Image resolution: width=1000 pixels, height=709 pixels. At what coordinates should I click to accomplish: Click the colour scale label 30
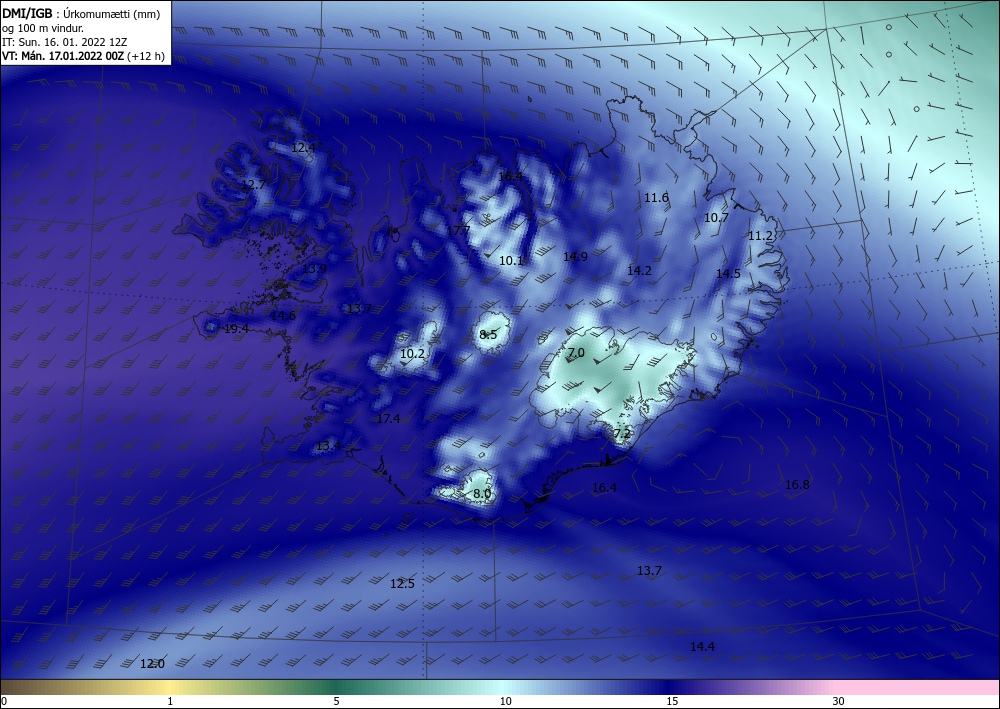click(838, 701)
